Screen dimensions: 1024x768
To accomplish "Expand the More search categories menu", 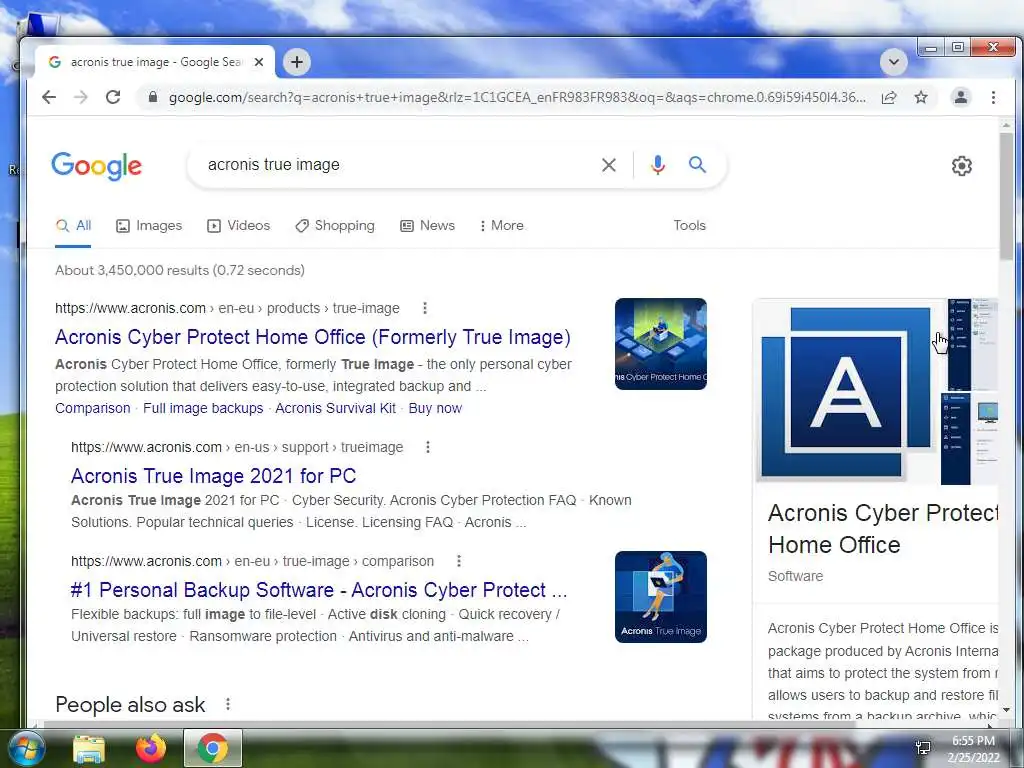I will pyautogui.click(x=502, y=226).
